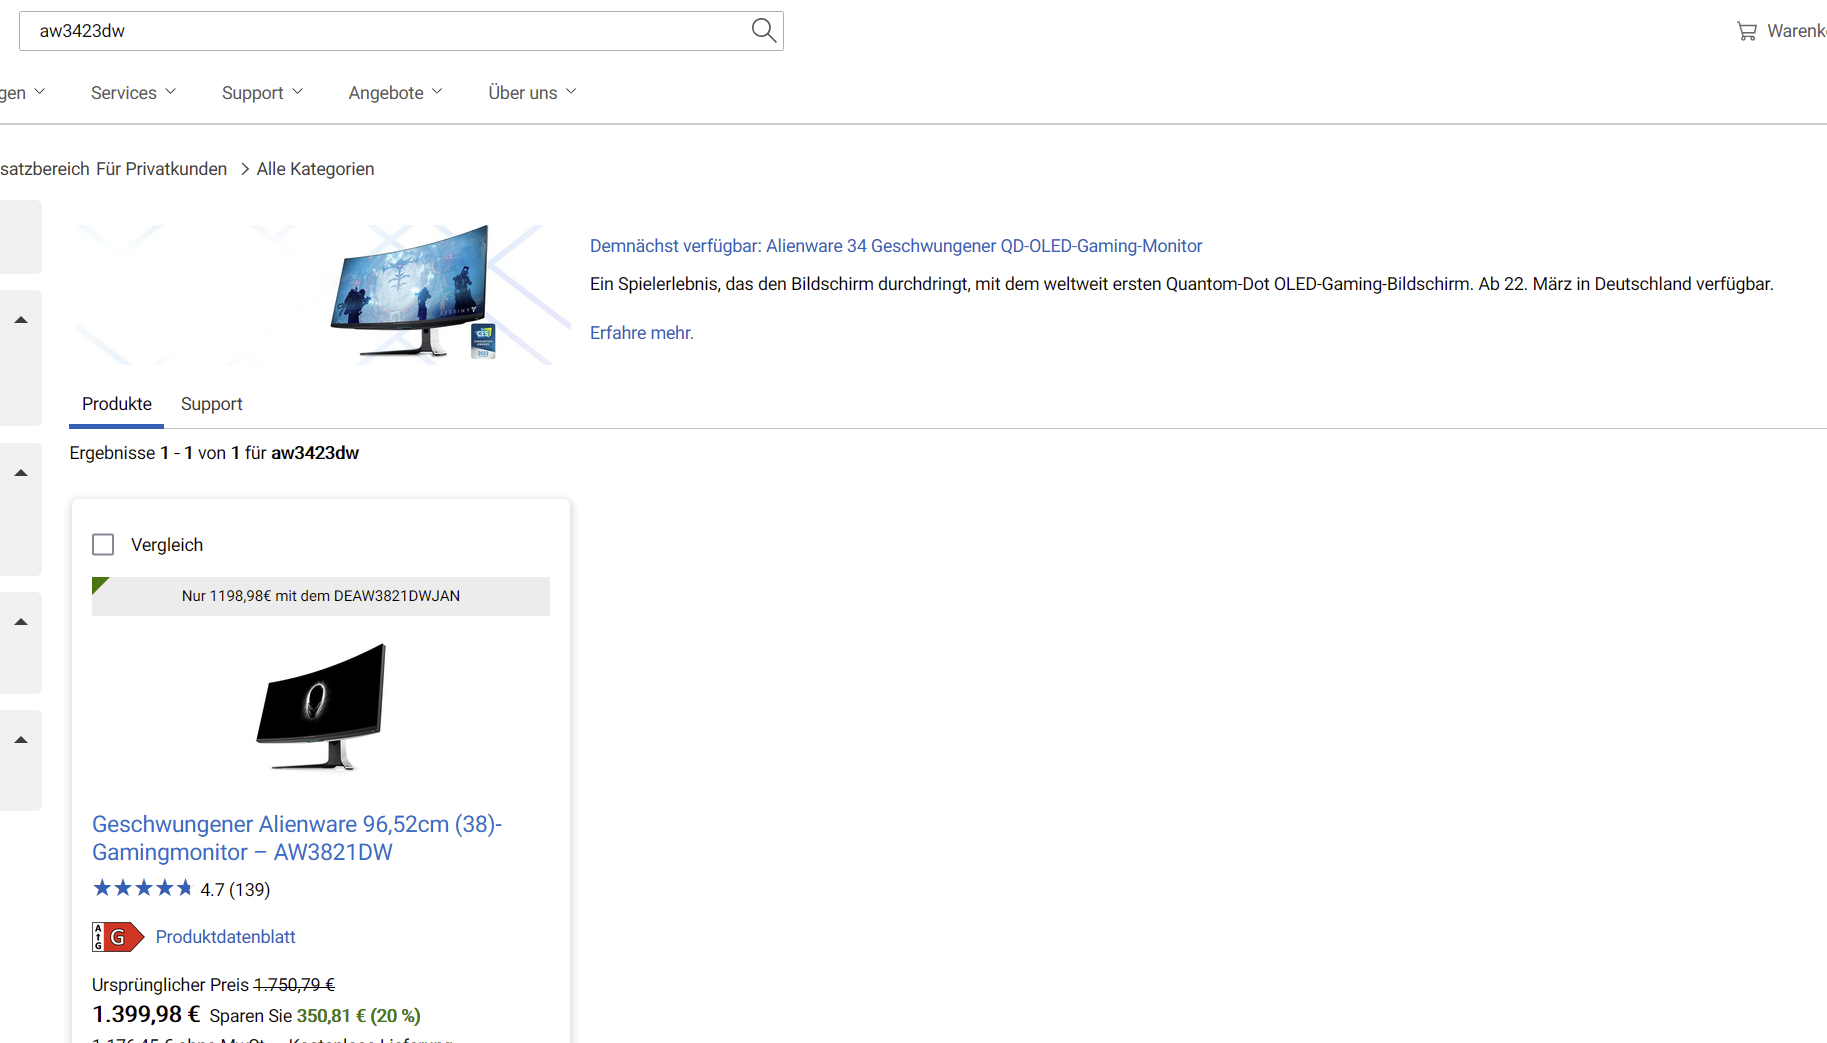Open the AW3821DW Gamingmonitor product title
Viewport: 1827px width, 1043px height.
coord(297,838)
